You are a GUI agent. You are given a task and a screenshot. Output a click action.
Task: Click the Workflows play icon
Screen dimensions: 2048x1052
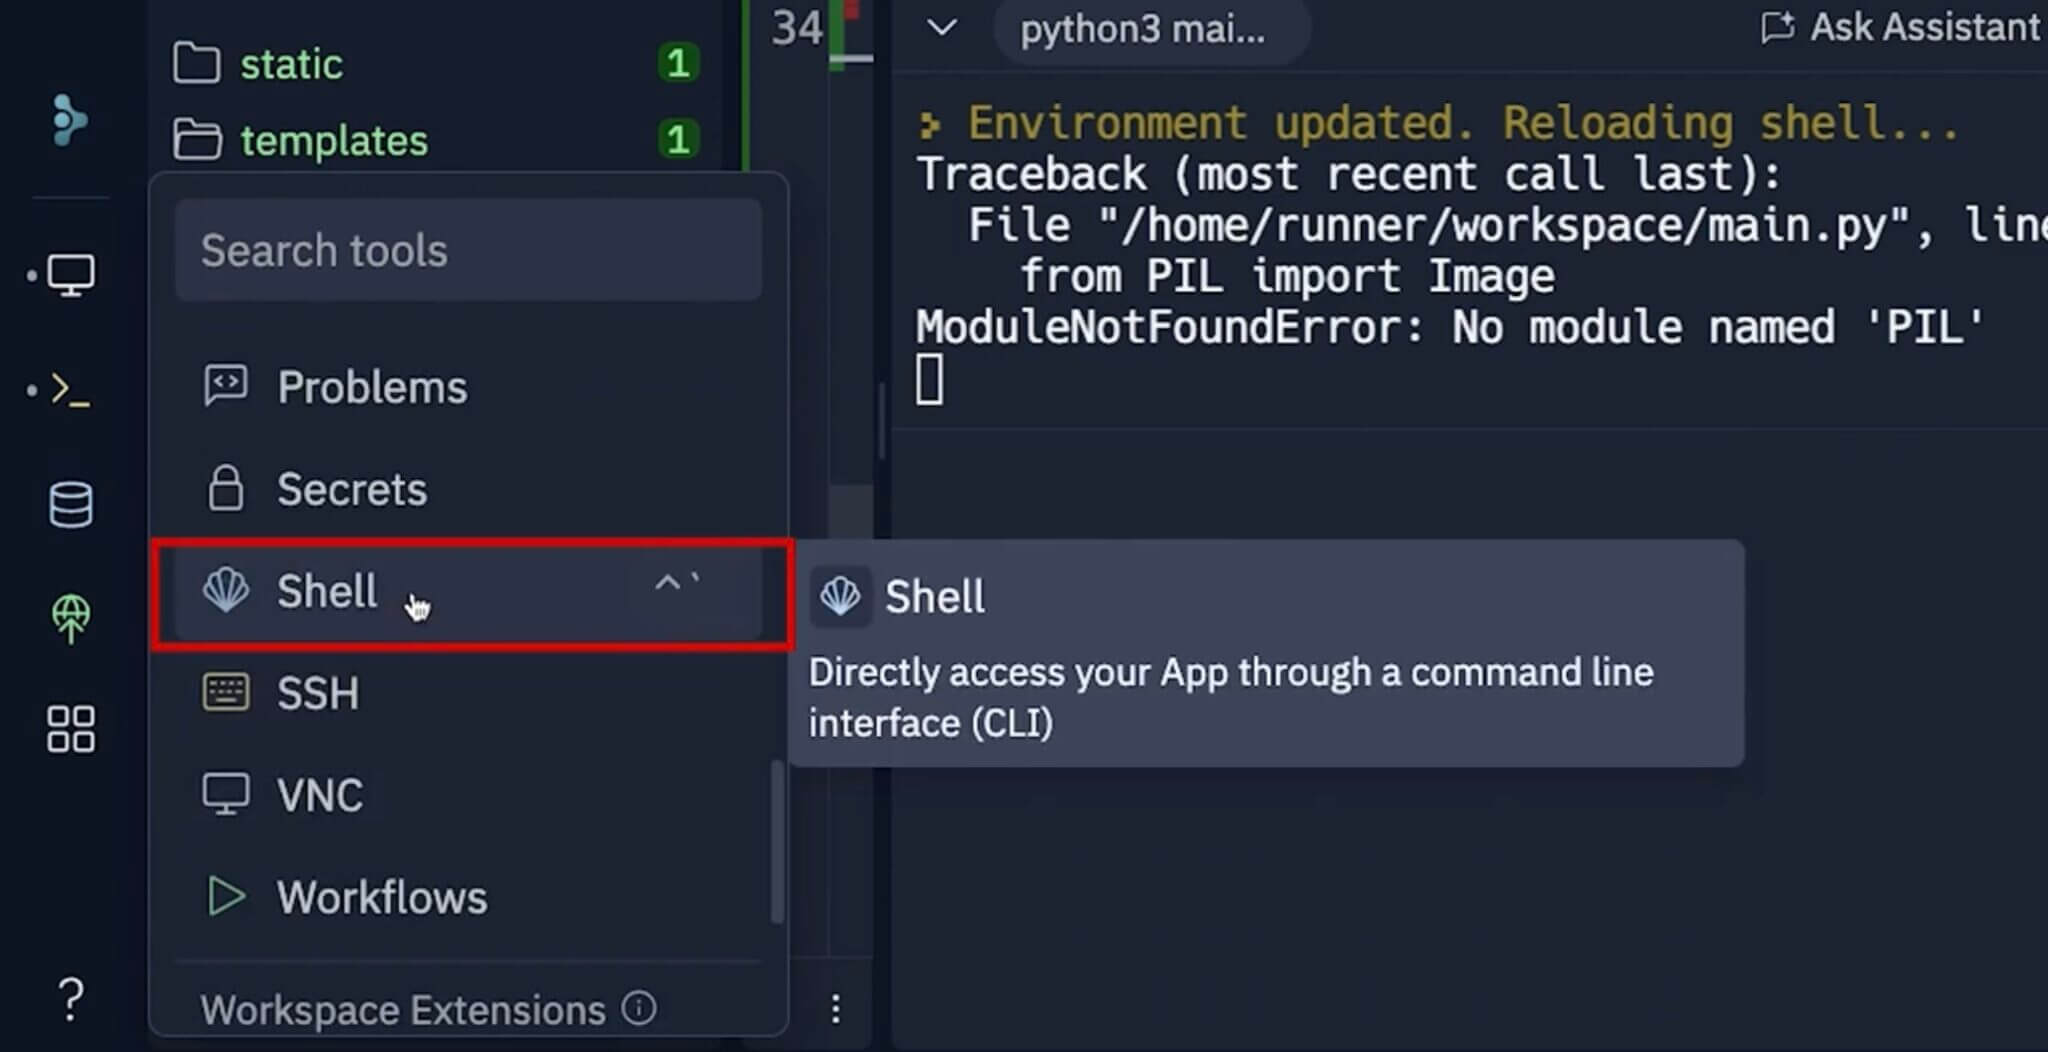[226, 896]
